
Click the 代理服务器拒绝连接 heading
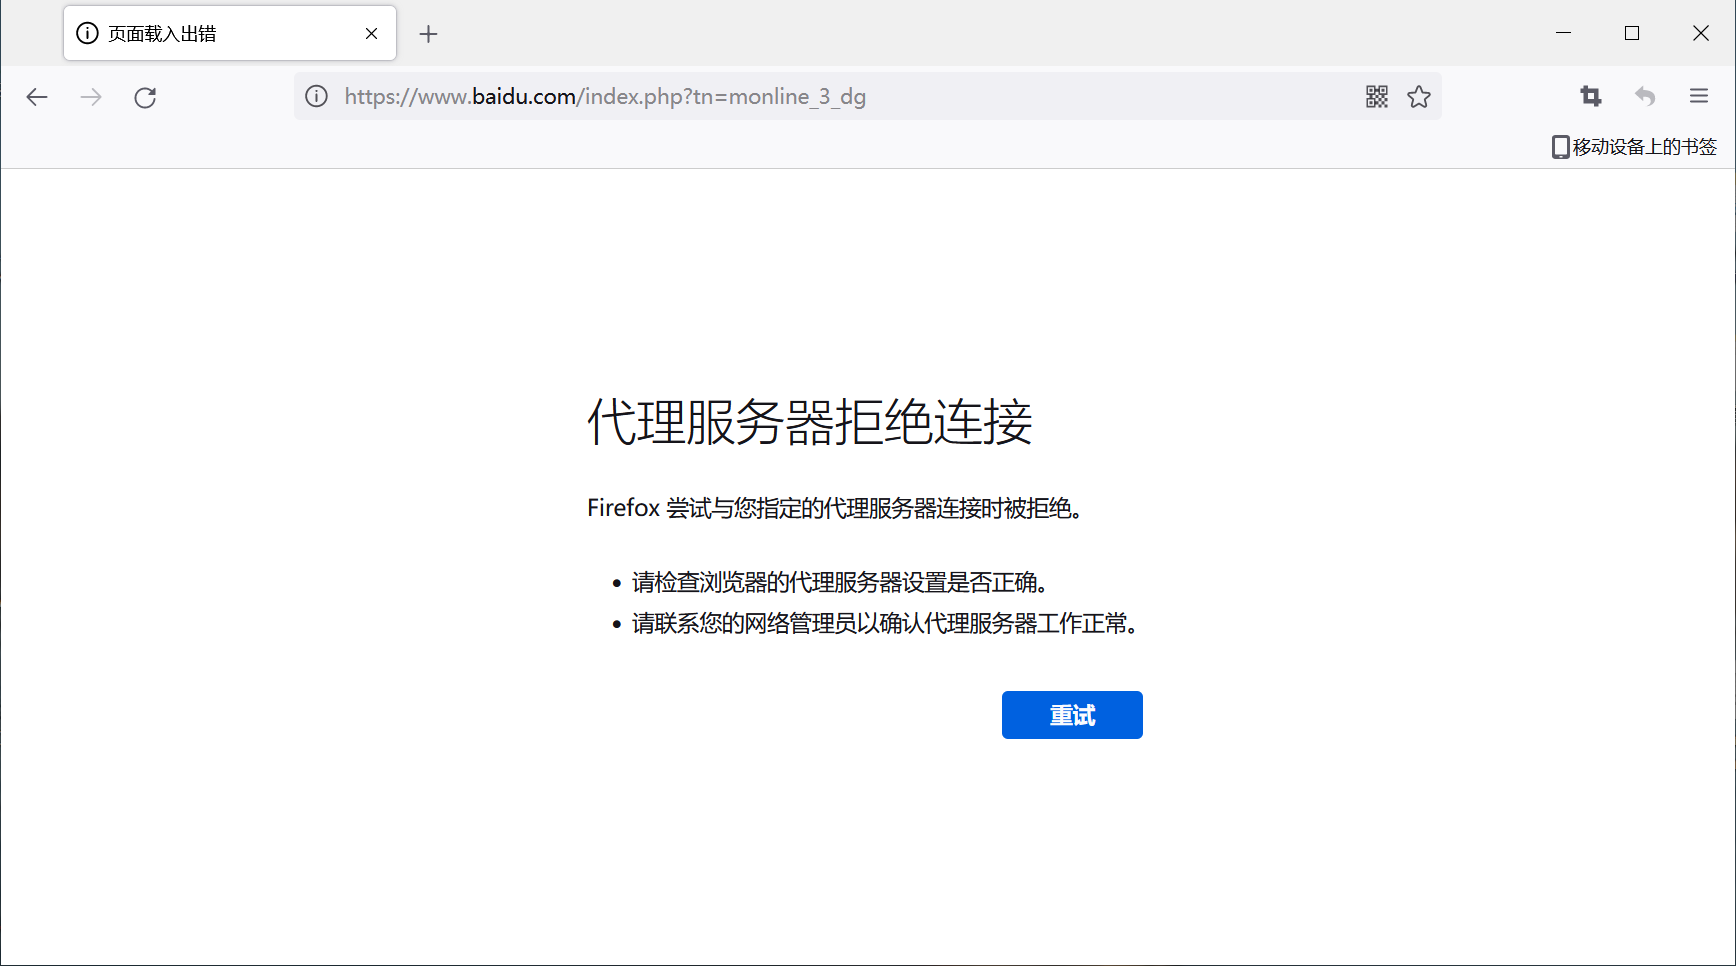[x=809, y=422]
